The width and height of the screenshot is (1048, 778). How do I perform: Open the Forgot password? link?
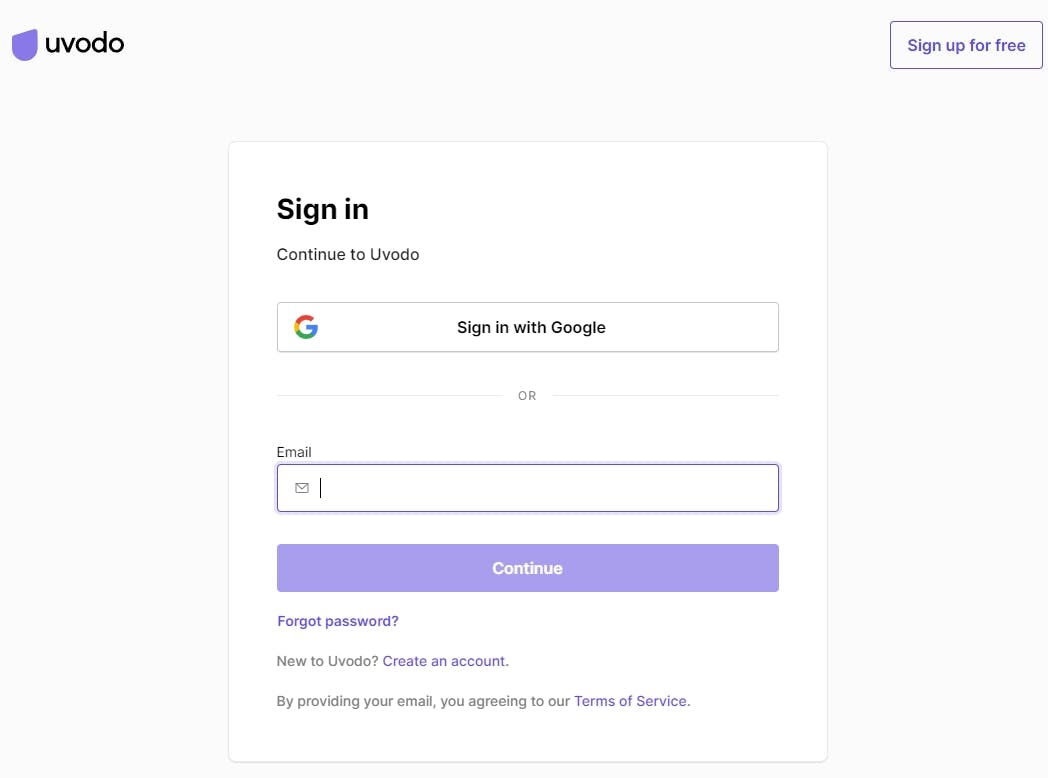[338, 621]
